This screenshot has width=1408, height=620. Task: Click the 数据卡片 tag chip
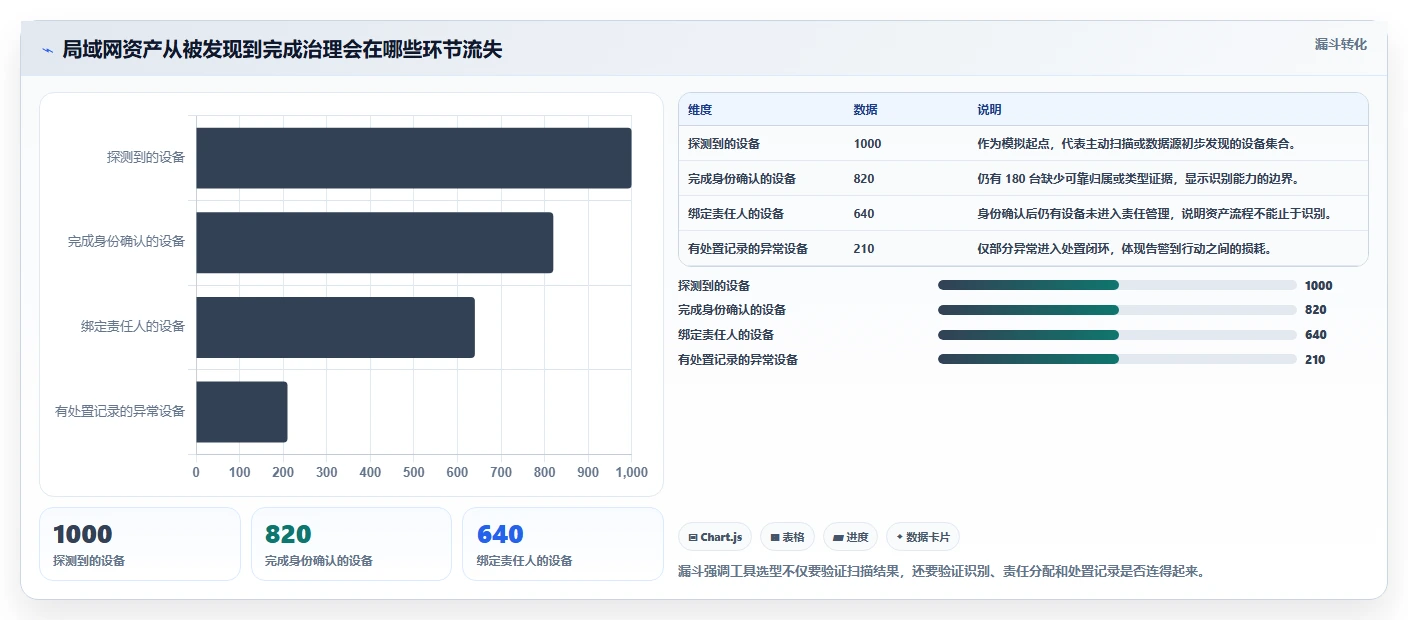tap(923, 537)
